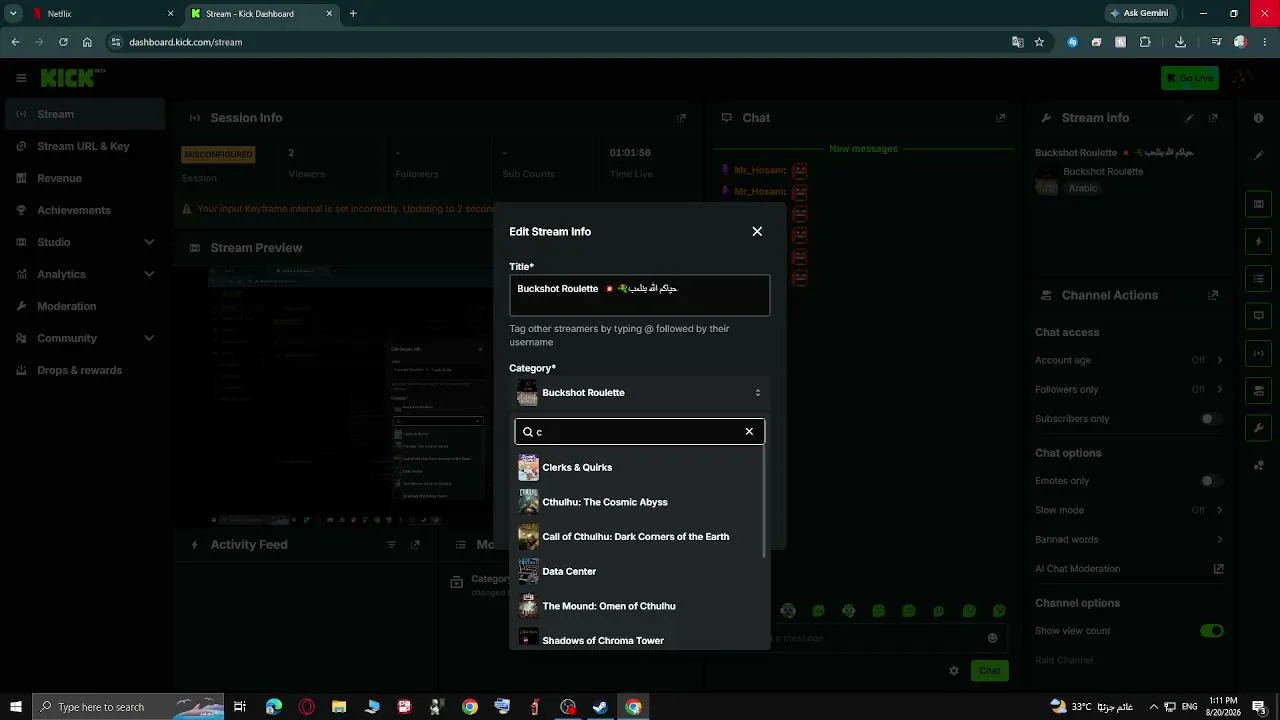Pop out the Activity Feed panel
The width and height of the screenshot is (1280, 720).
pos(415,545)
